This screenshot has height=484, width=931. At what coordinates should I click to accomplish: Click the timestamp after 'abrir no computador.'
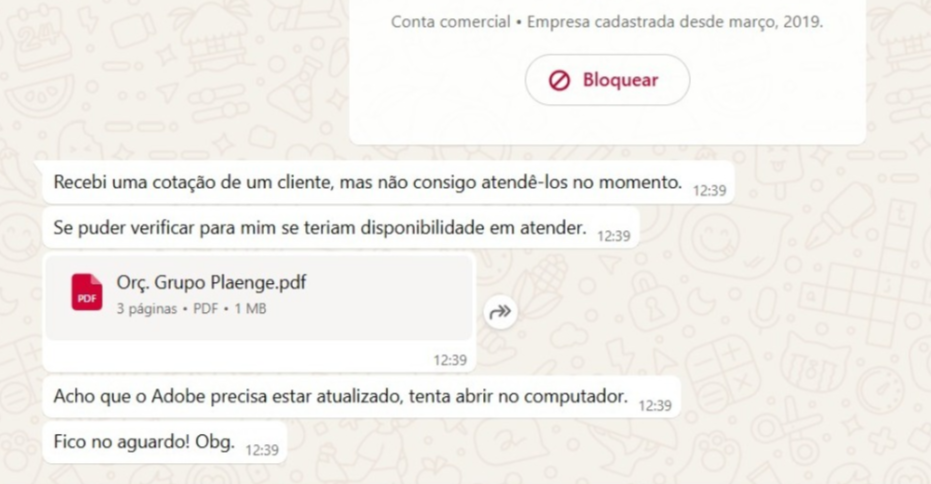click(x=655, y=406)
